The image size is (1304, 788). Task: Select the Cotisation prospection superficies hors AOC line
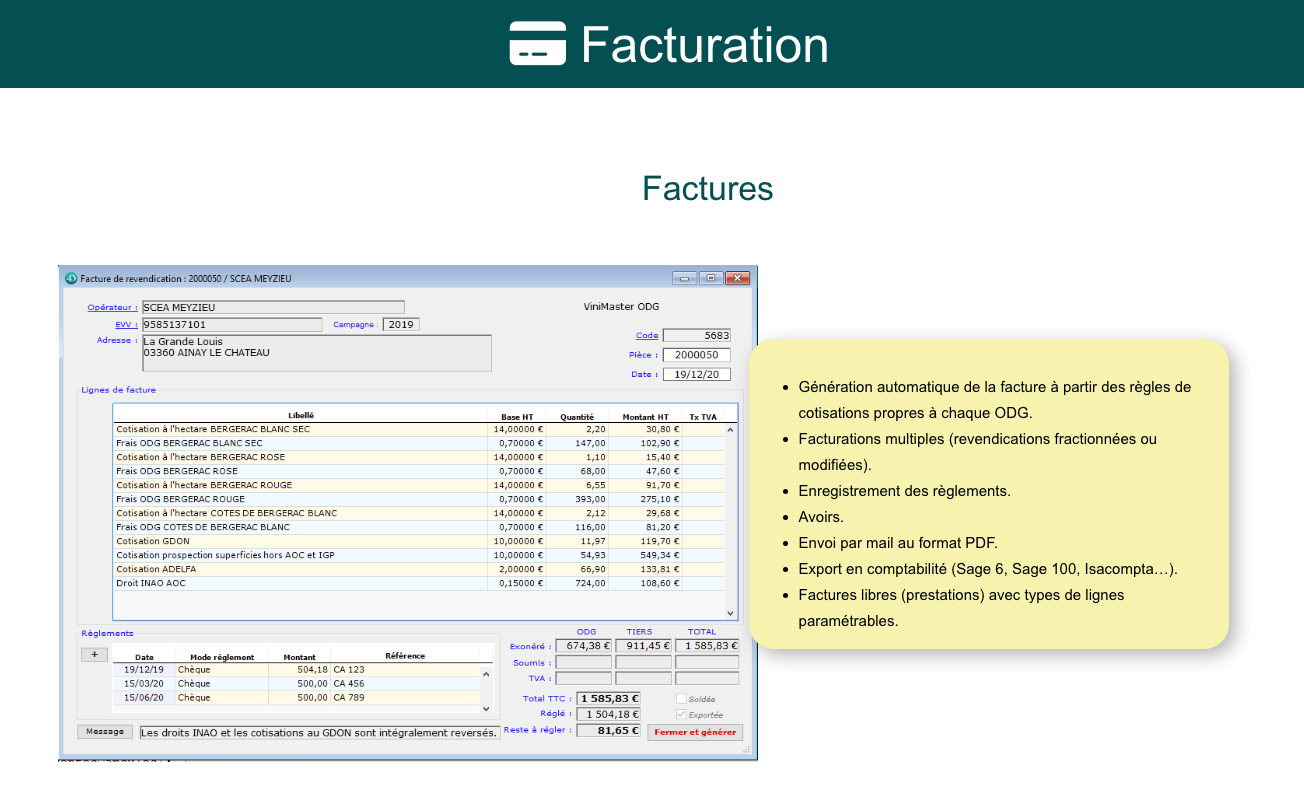click(x=419, y=555)
